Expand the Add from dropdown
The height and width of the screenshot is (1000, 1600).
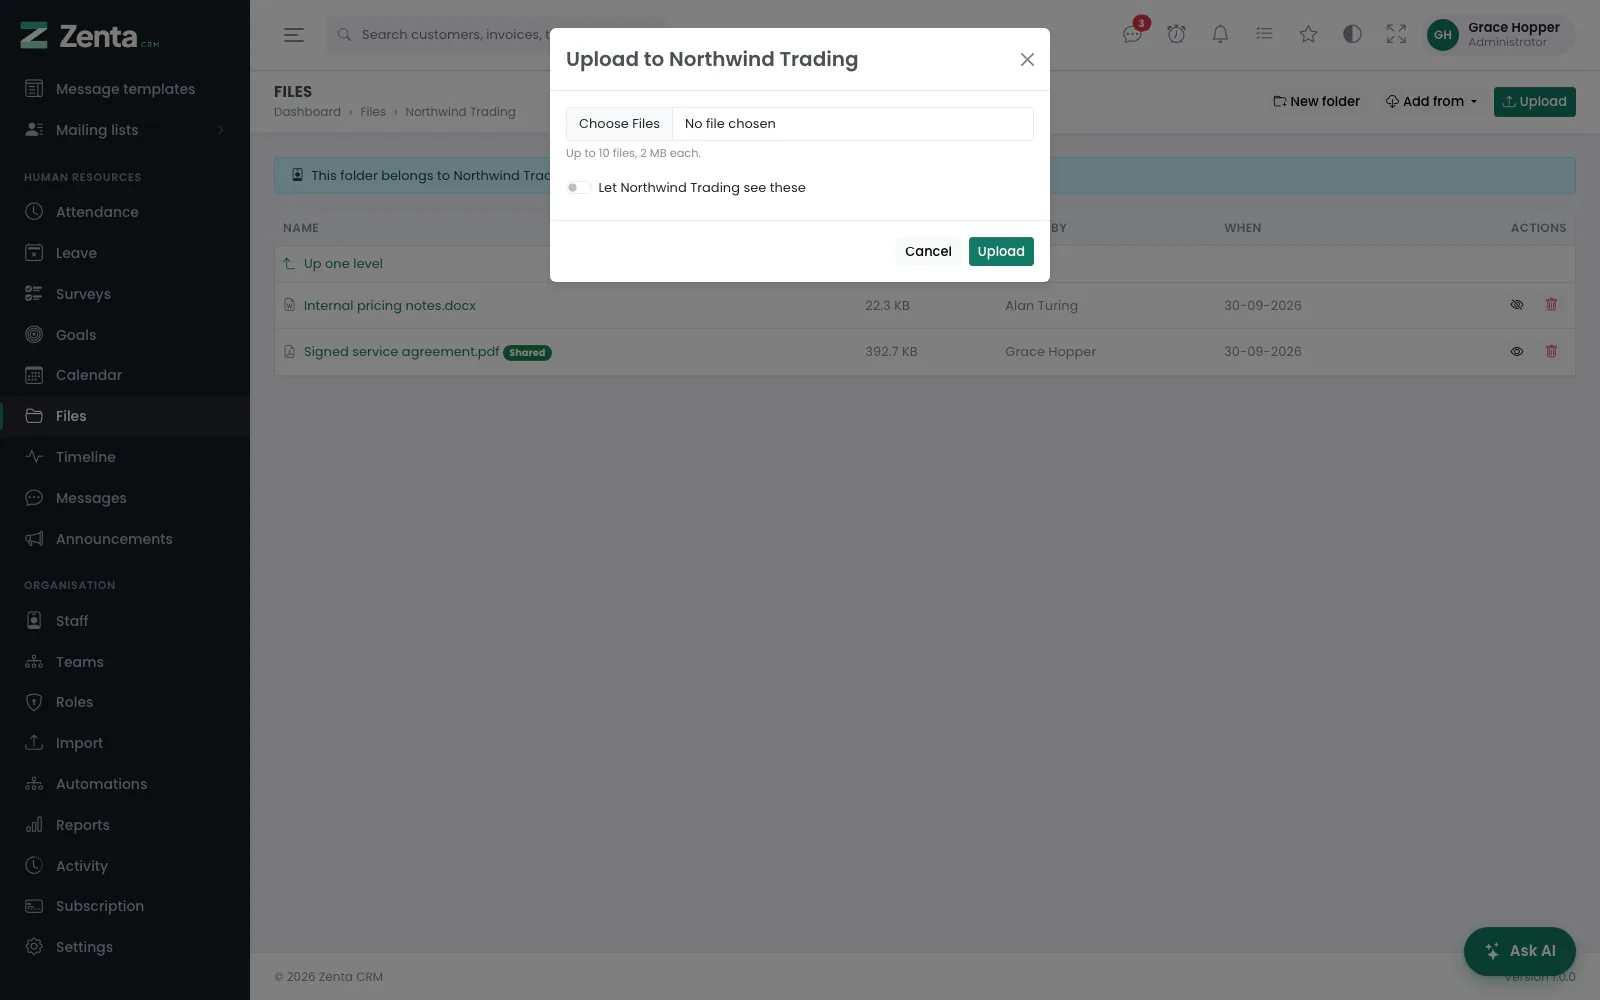point(1431,102)
